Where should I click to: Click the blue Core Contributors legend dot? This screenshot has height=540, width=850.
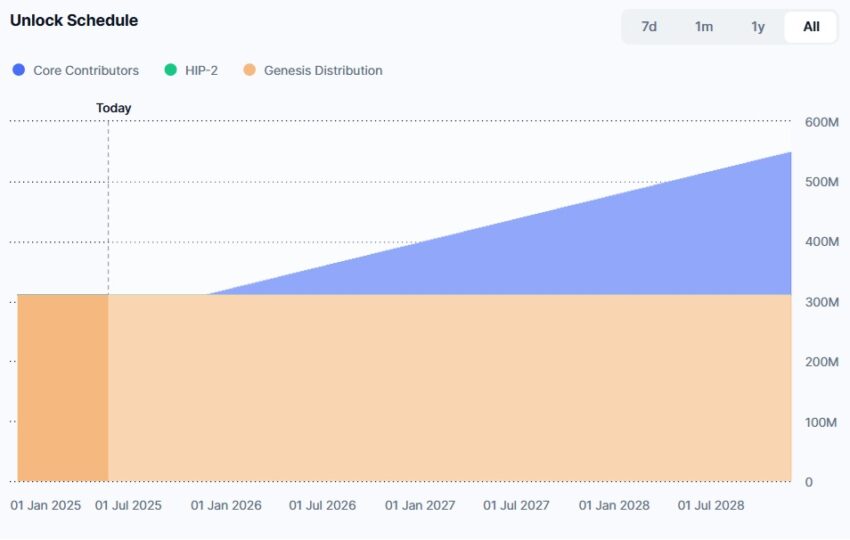[x=19, y=70]
